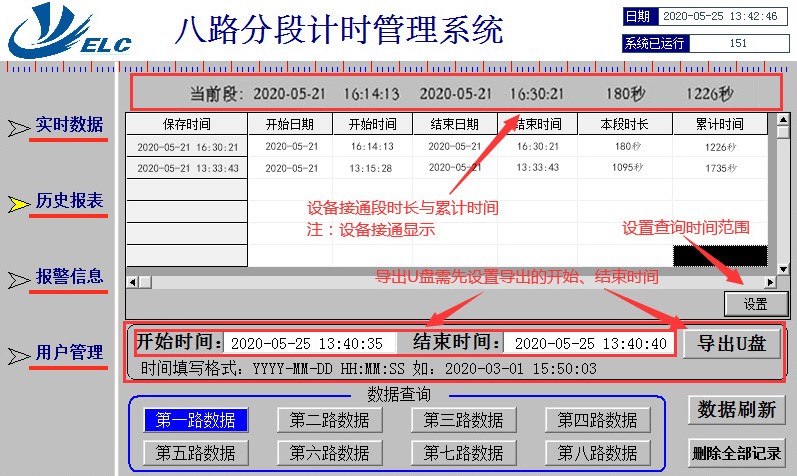Click the 设置 button under the table
Screen dimensions: 797x476
(755, 303)
